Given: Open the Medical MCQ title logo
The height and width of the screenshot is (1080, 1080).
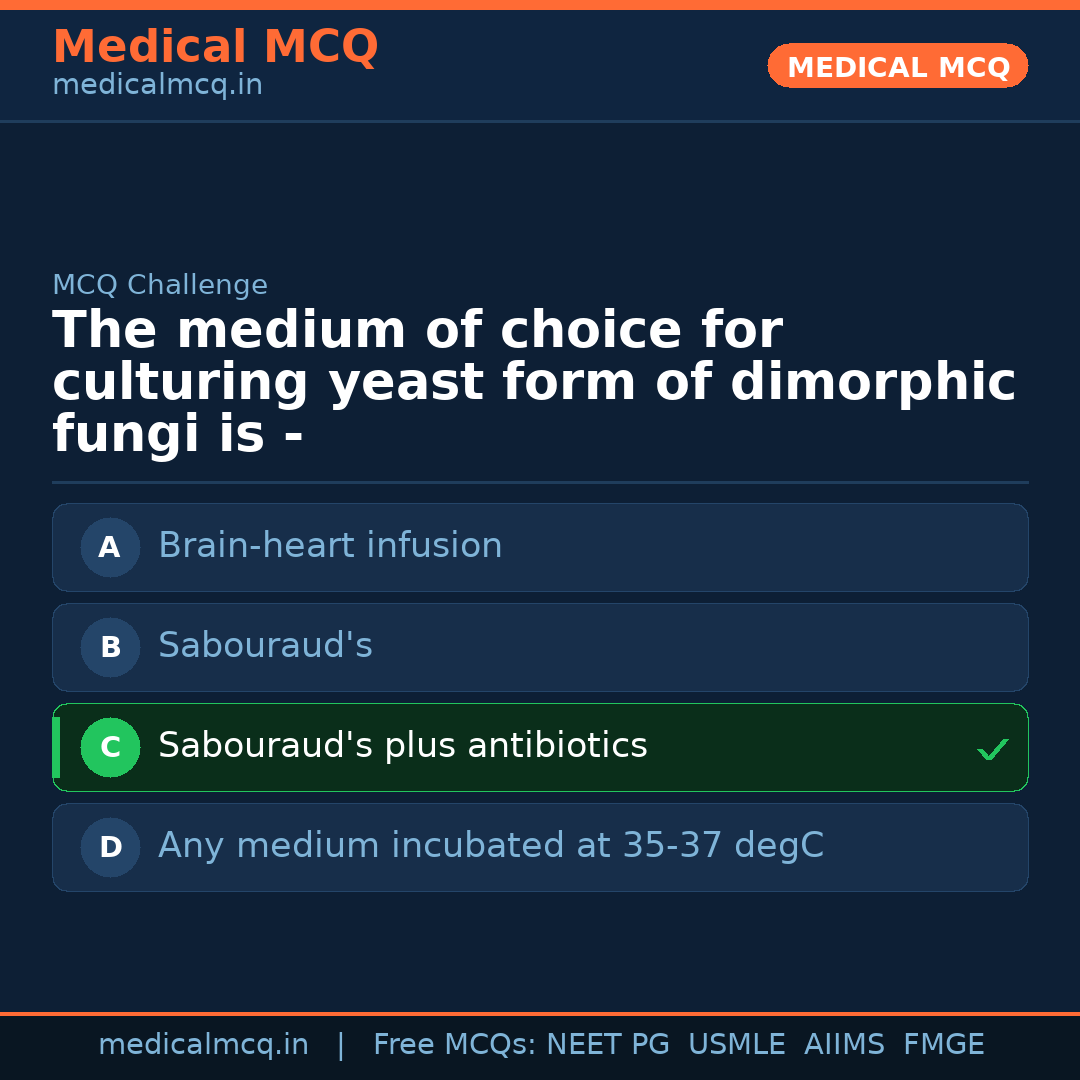Looking at the screenshot, I should click(215, 47).
